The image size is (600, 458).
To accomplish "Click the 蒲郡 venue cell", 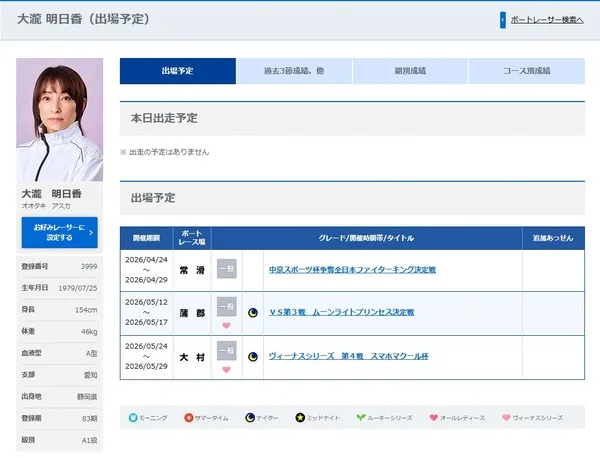I will click(x=192, y=313).
